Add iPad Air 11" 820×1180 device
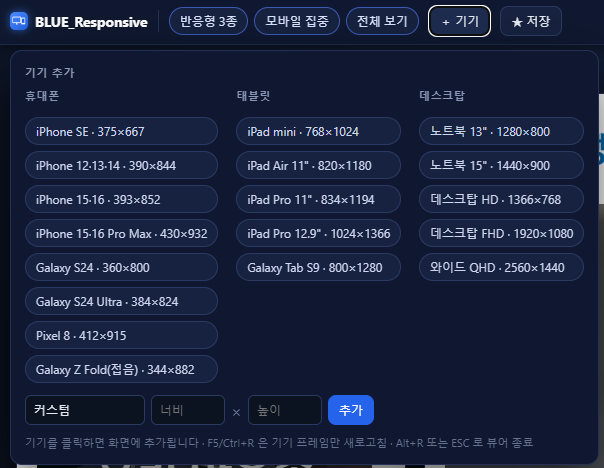This screenshot has width=604, height=468. click(318, 165)
